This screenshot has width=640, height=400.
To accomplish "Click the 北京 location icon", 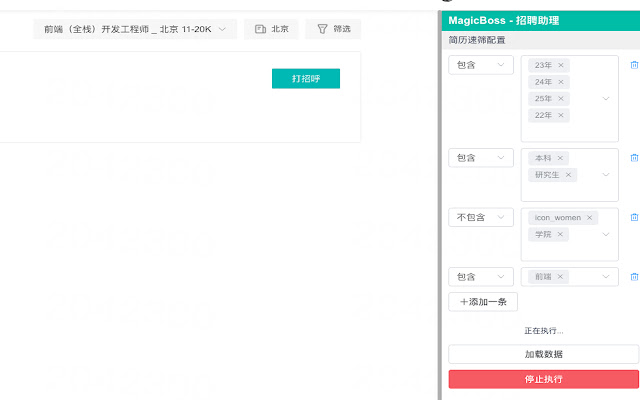I will [x=260, y=29].
